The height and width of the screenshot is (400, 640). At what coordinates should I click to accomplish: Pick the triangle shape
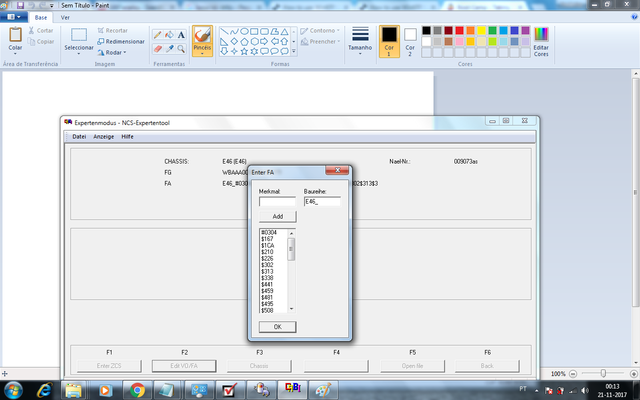284,31
